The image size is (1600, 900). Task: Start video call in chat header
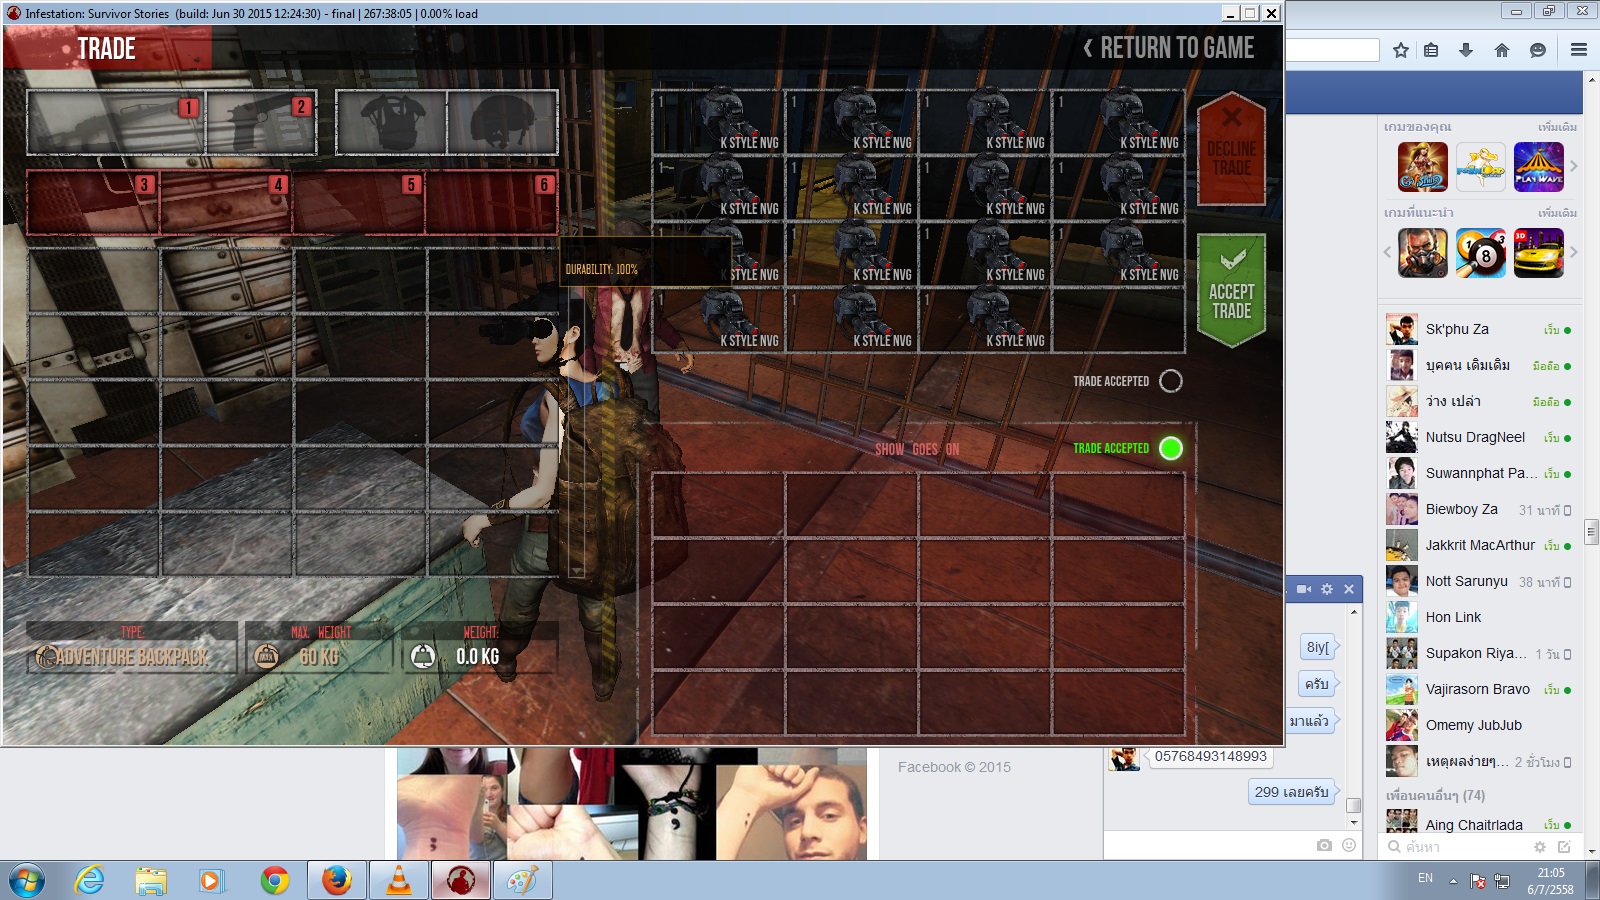pyautogui.click(x=1304, y=589)
